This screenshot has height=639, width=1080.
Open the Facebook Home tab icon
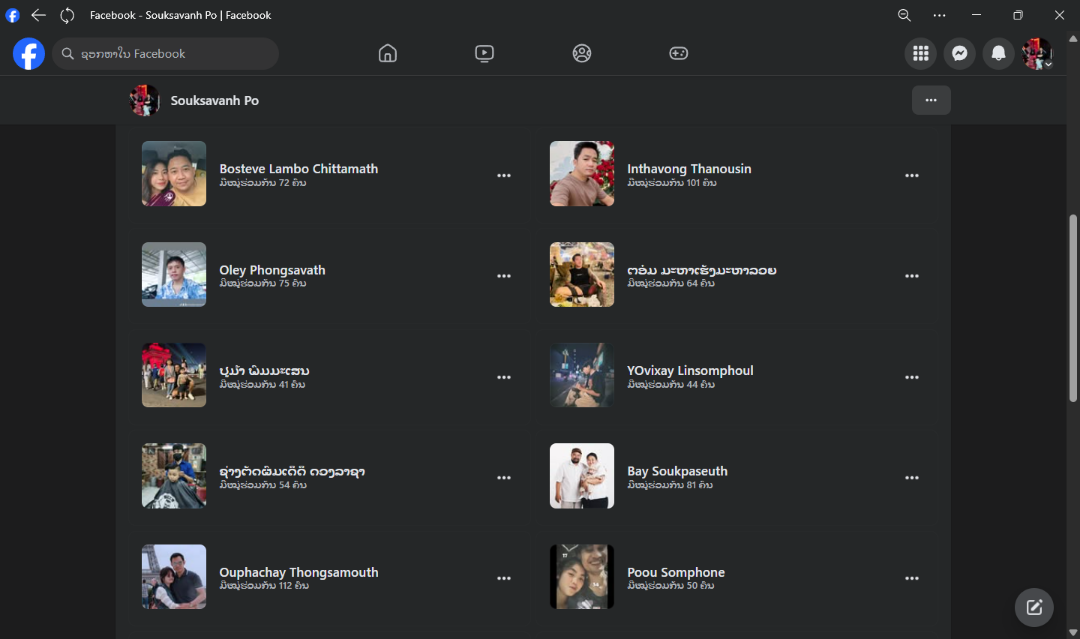(x=388, y=54)
